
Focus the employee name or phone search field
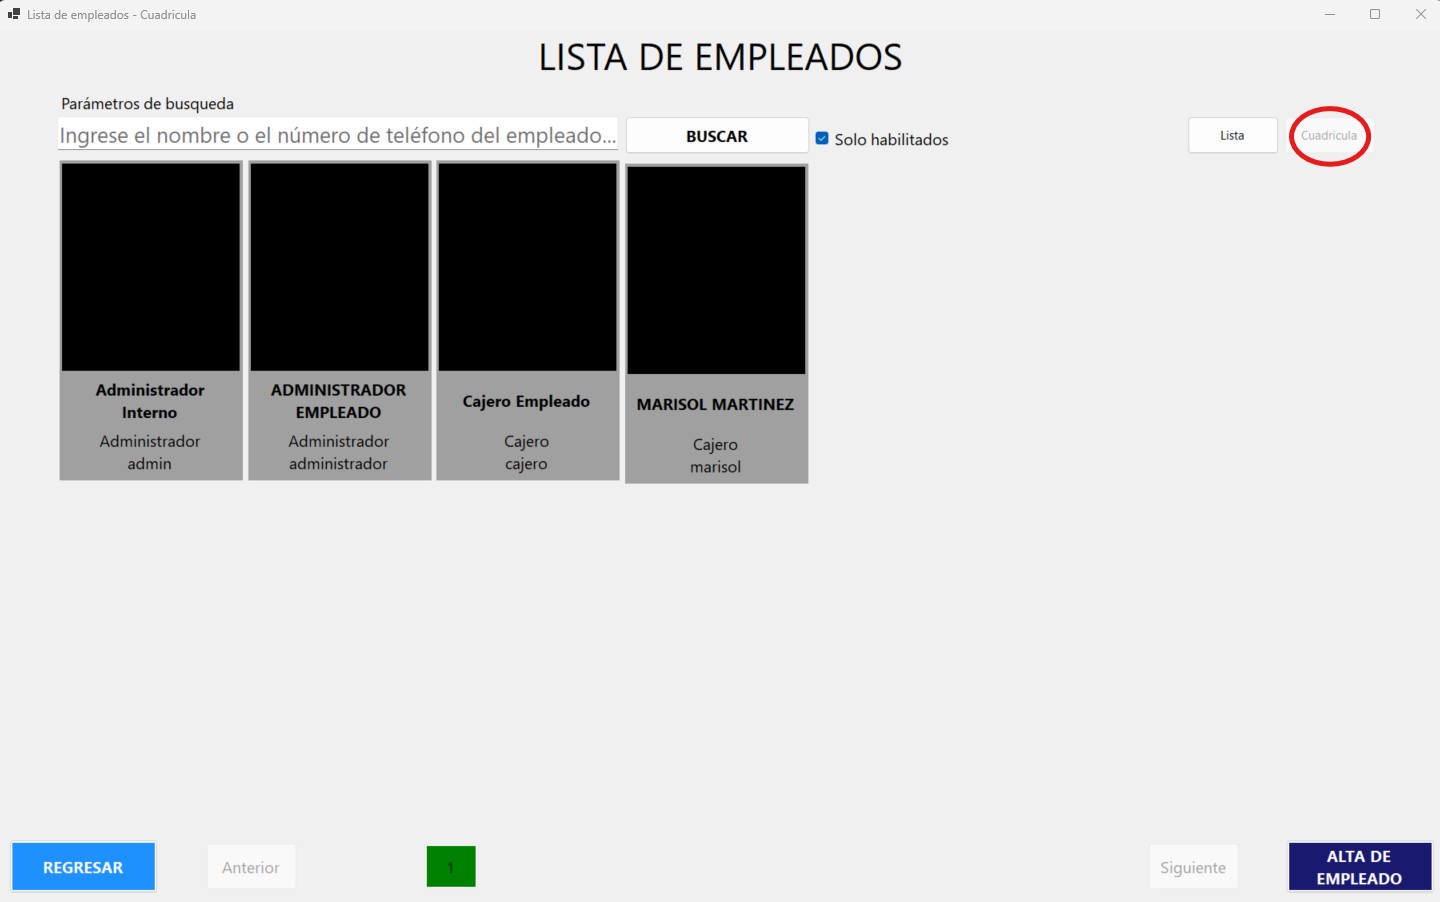(x=337, y=135)
